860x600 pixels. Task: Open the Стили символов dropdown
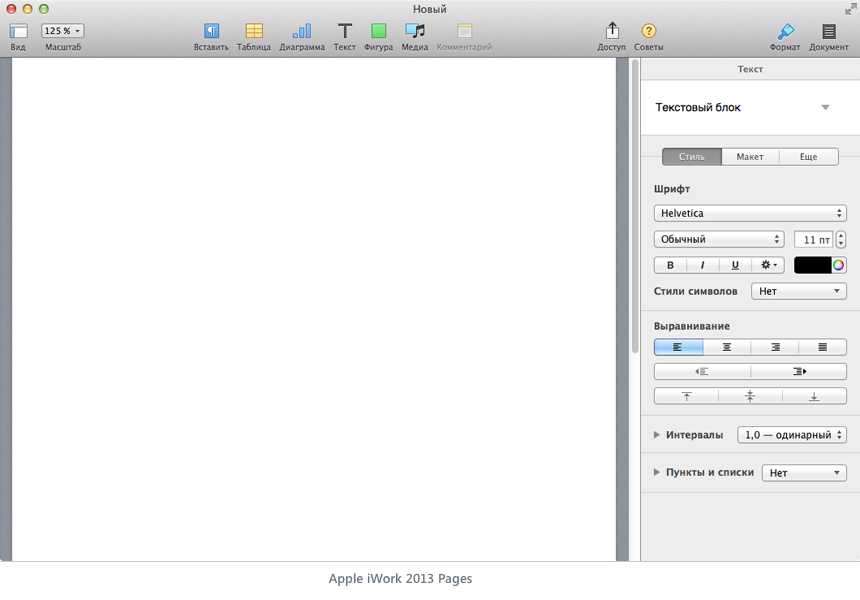[x=798, y=289]
